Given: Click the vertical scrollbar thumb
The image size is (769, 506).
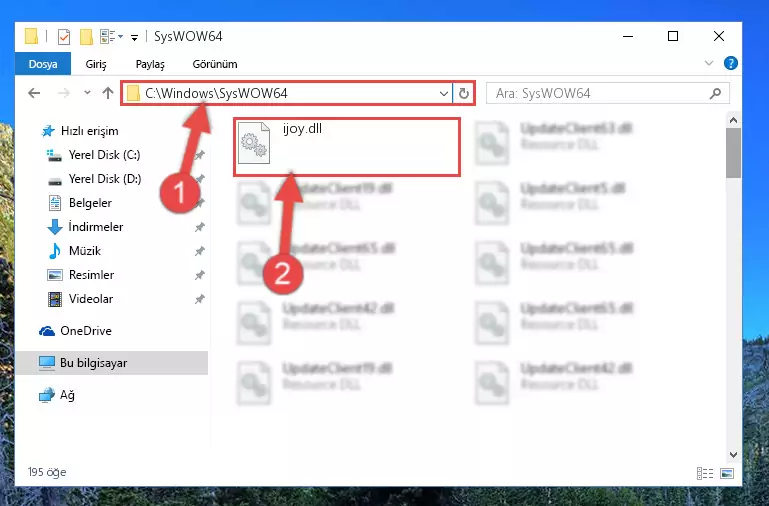Looking at the screenshot, I should [733, 153].
